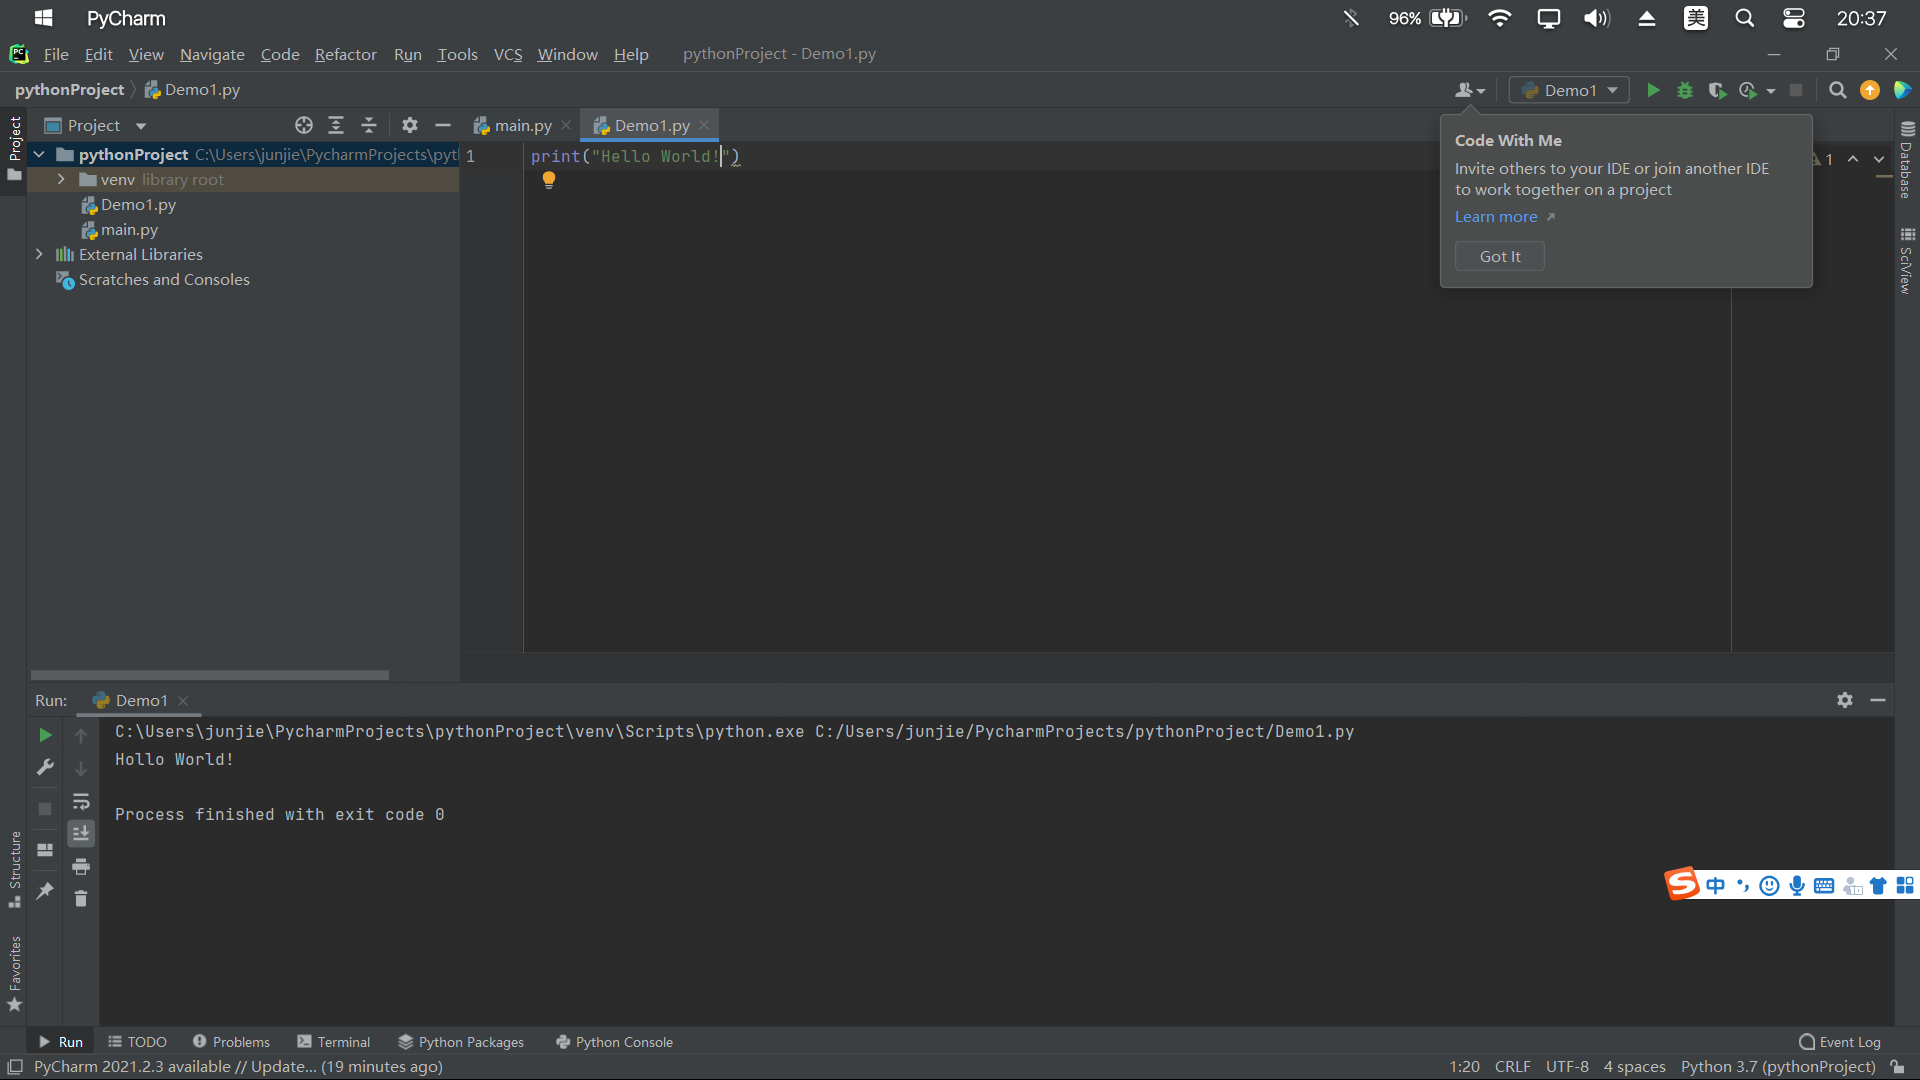Open the Refactor menu
The image size is (1920, 1080).
(x=345, y=54)
